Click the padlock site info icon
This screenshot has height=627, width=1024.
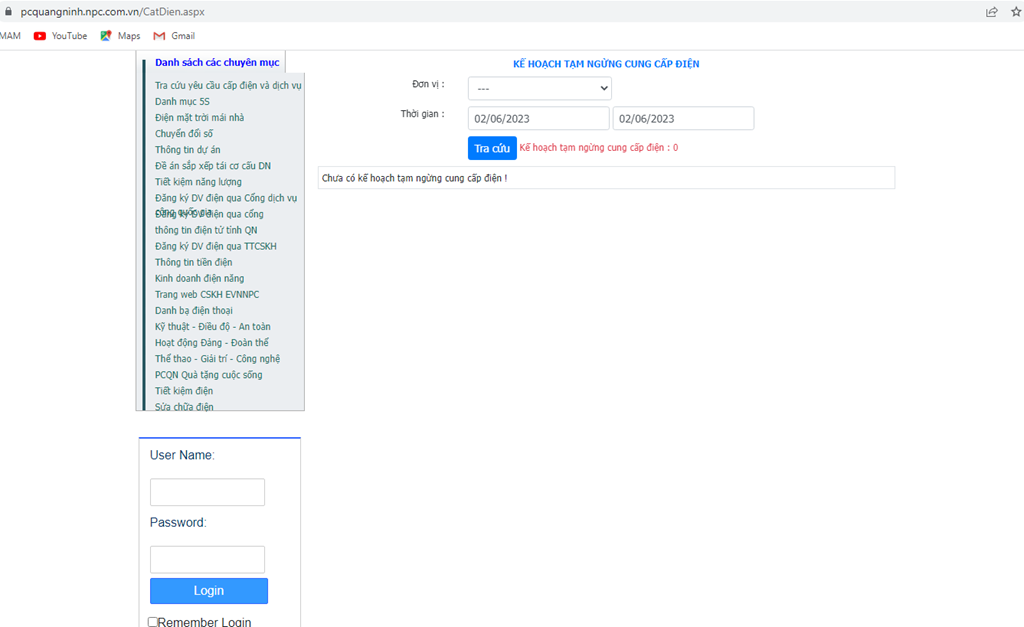click(x=8, y=12)
